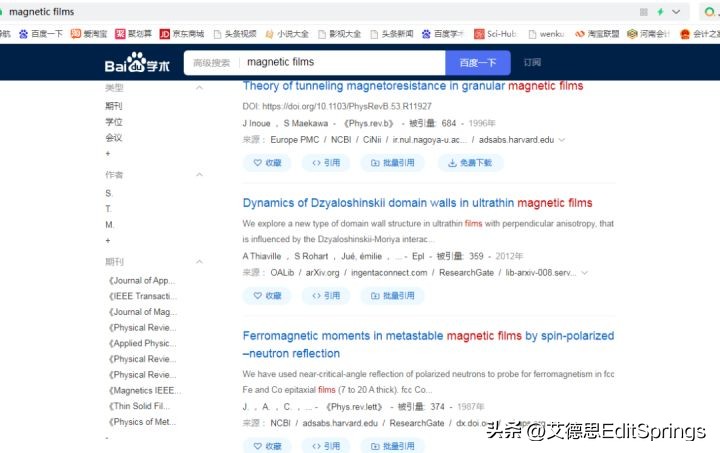
Task: Open 高级搜索 advanced search
Action: [x=211, y=63]
